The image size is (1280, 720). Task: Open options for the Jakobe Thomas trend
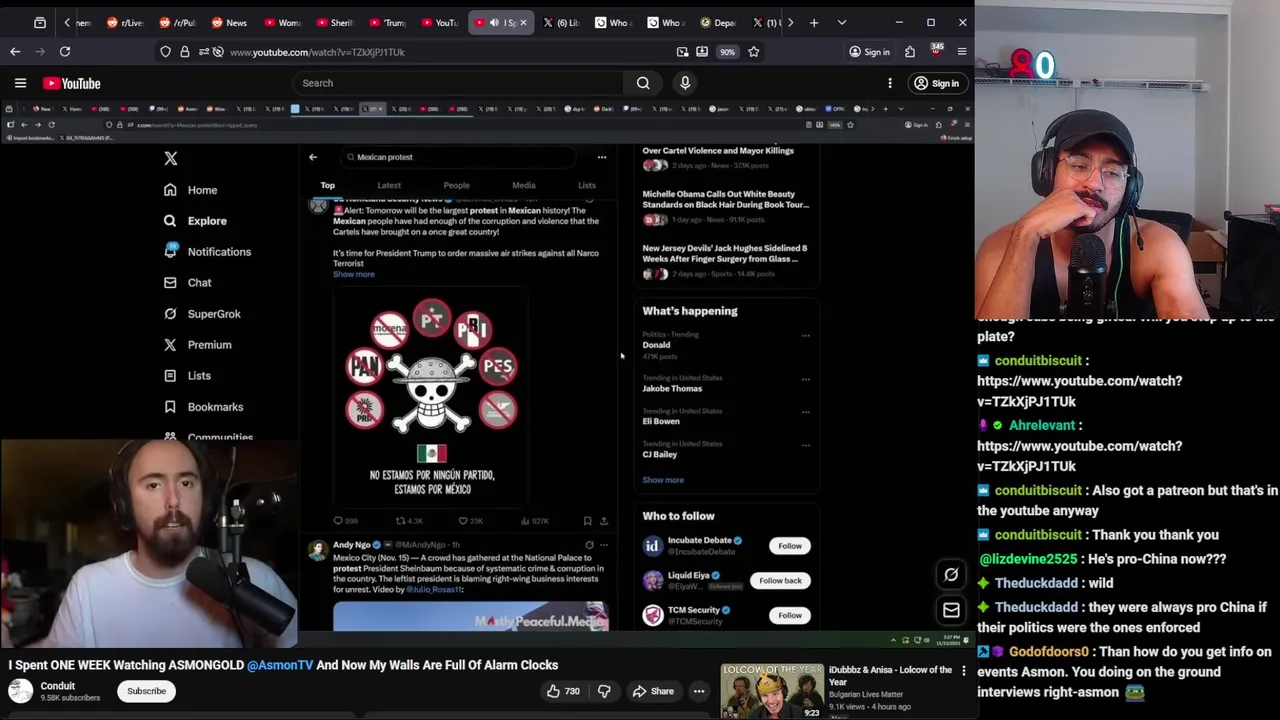coord(806,379)
